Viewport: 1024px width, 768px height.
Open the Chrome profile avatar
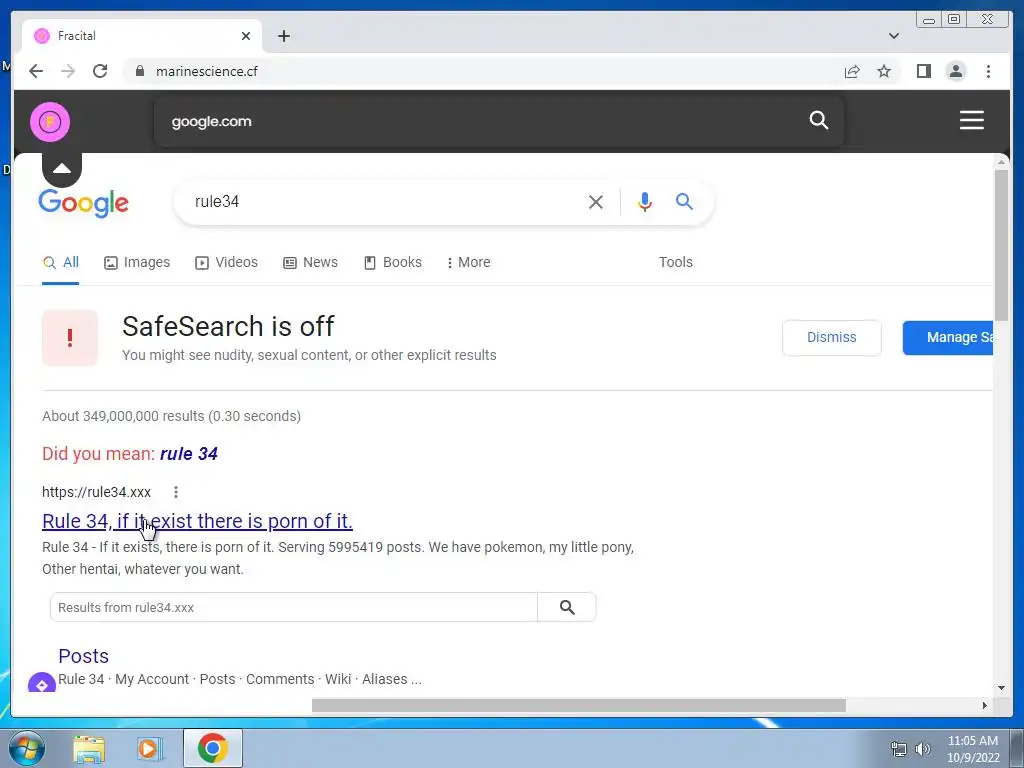click(x=955, y=71)
